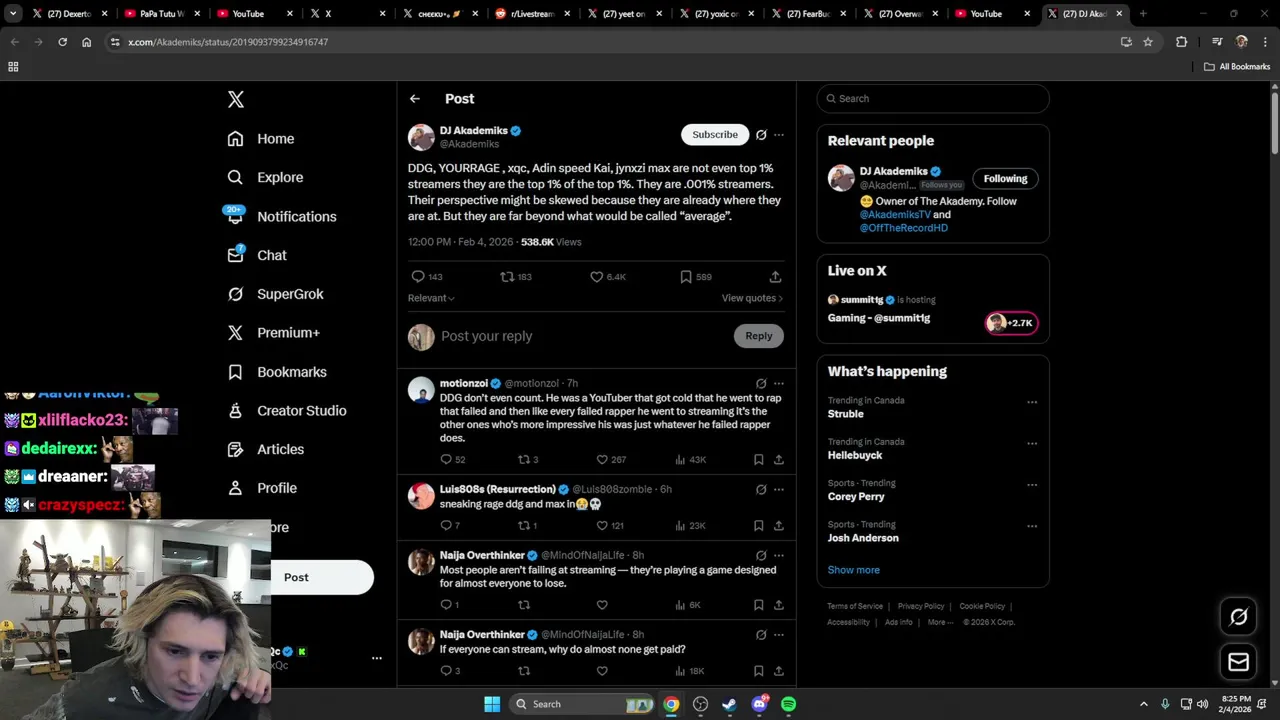Open the X logo home icon

(235, 99)
